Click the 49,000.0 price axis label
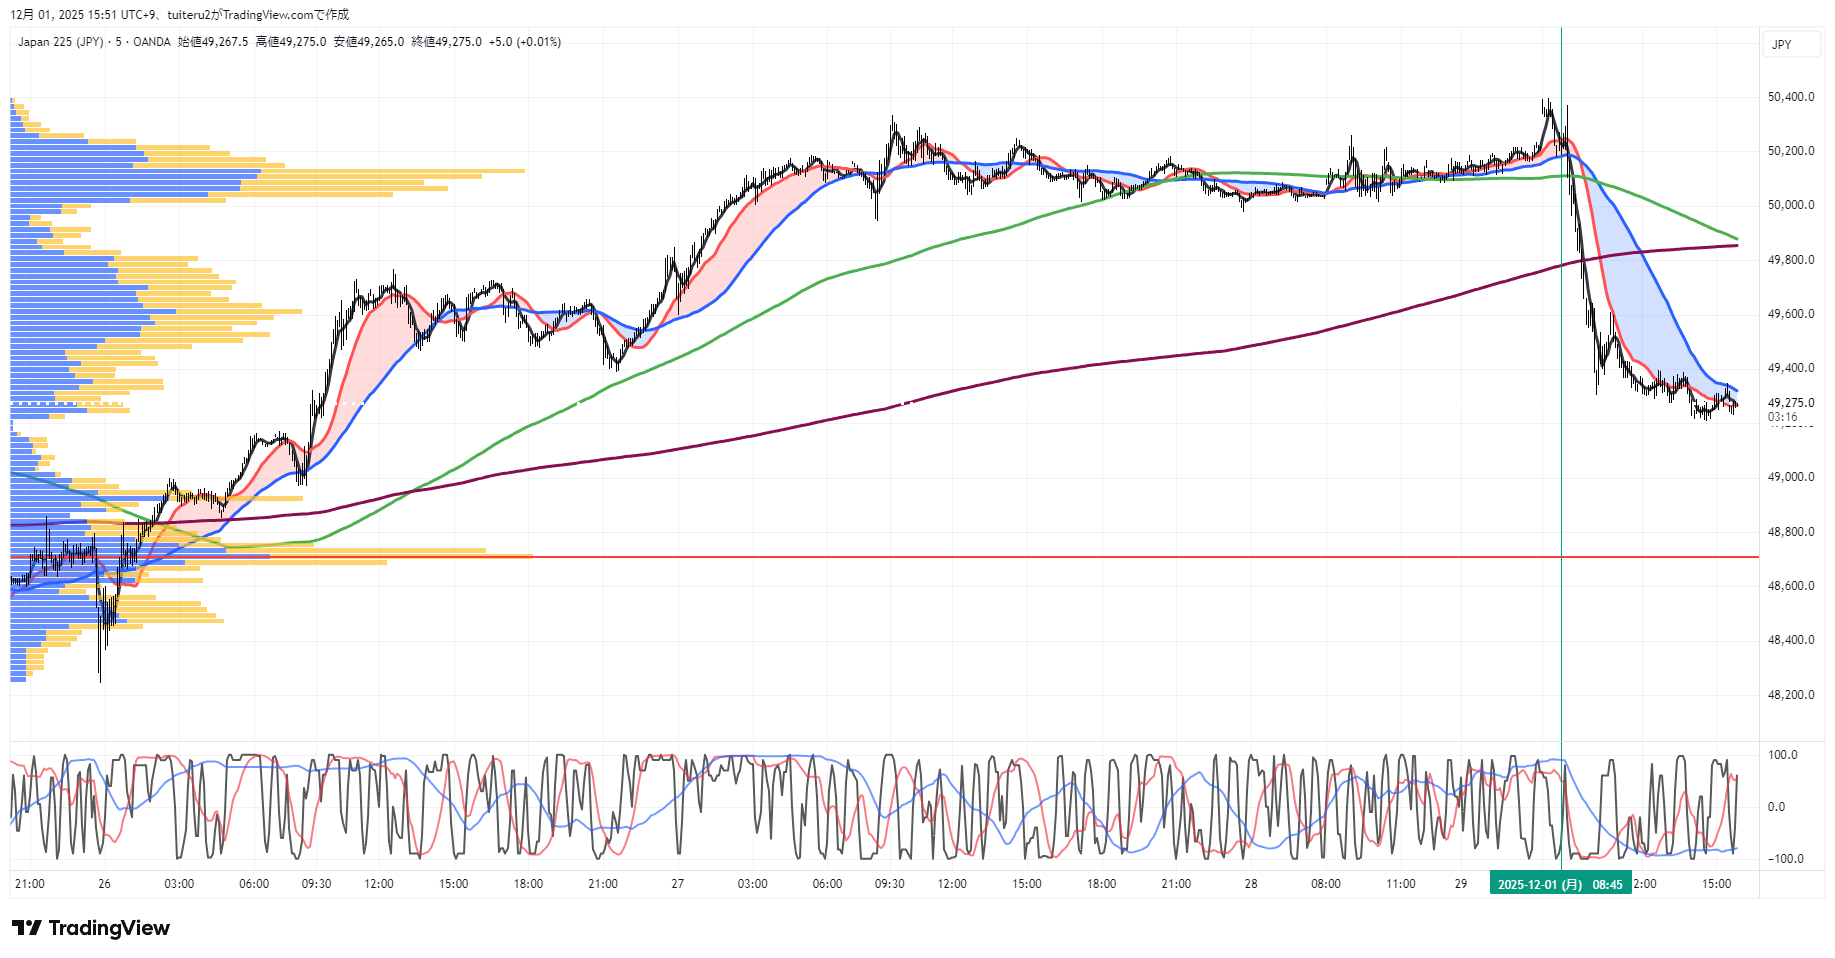Screen dimensions: 1835x958 pyautogui.click(x=1791, y=477)
